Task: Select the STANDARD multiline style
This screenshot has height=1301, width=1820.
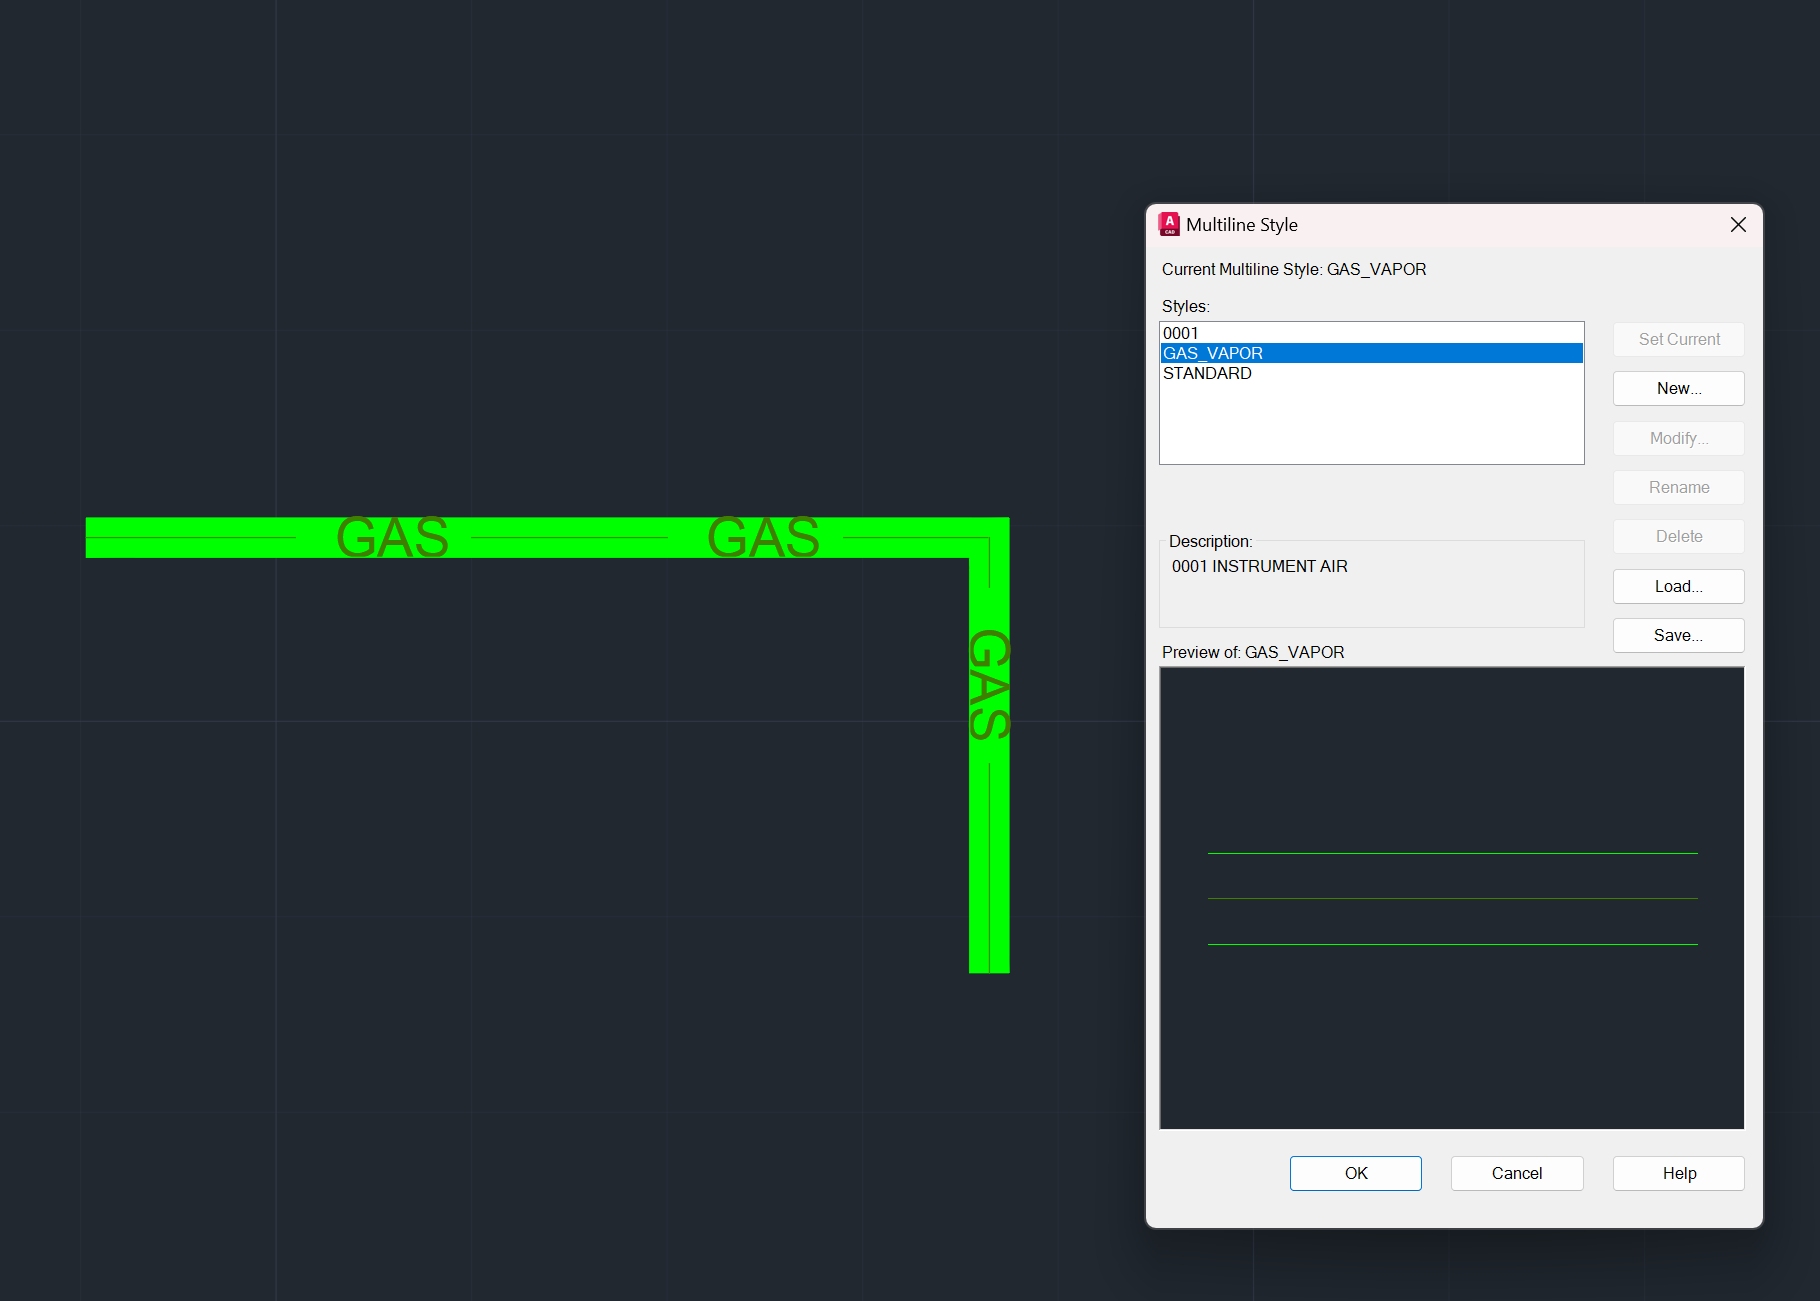Action: click(1371, 373)
